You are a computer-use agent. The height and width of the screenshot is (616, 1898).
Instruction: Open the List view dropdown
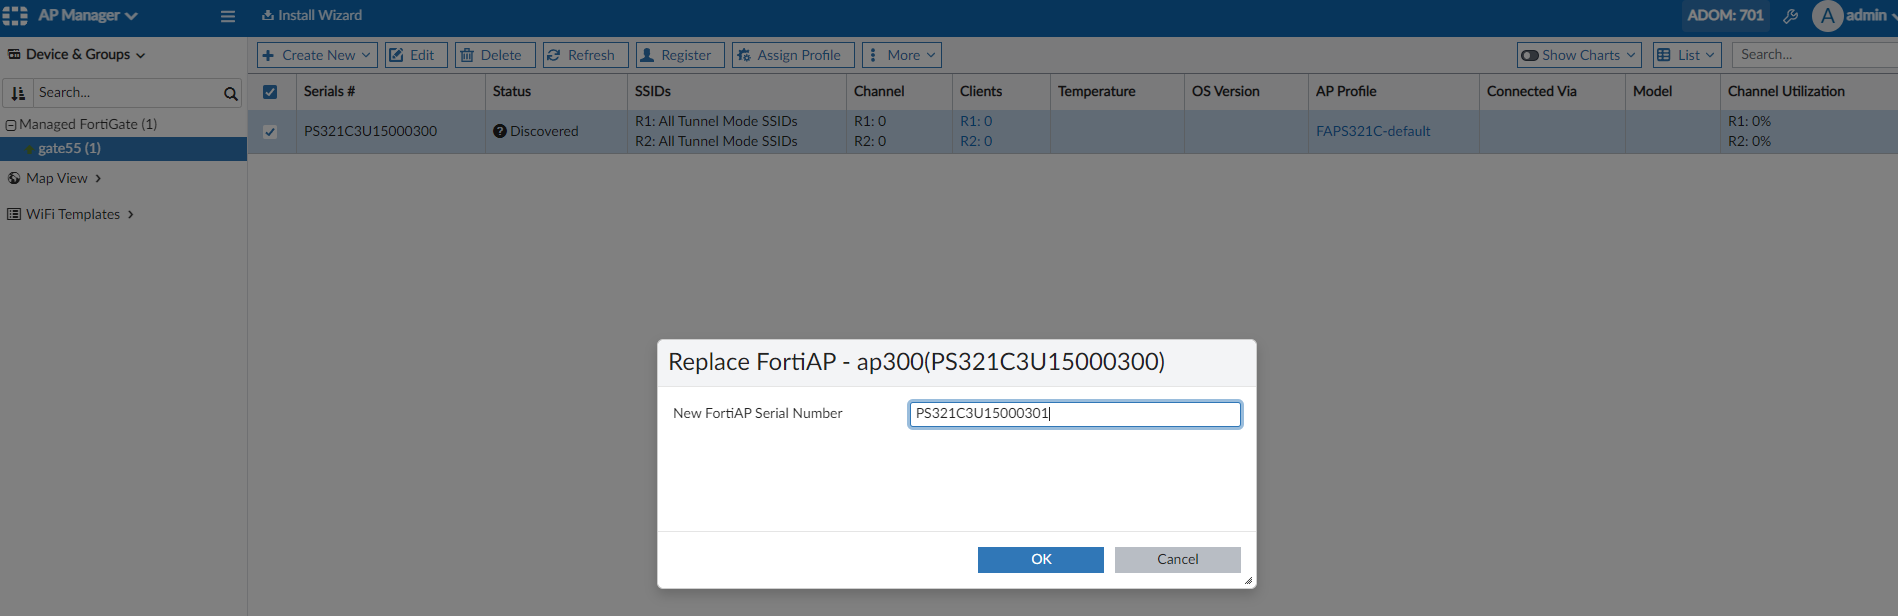point(1687,55)
